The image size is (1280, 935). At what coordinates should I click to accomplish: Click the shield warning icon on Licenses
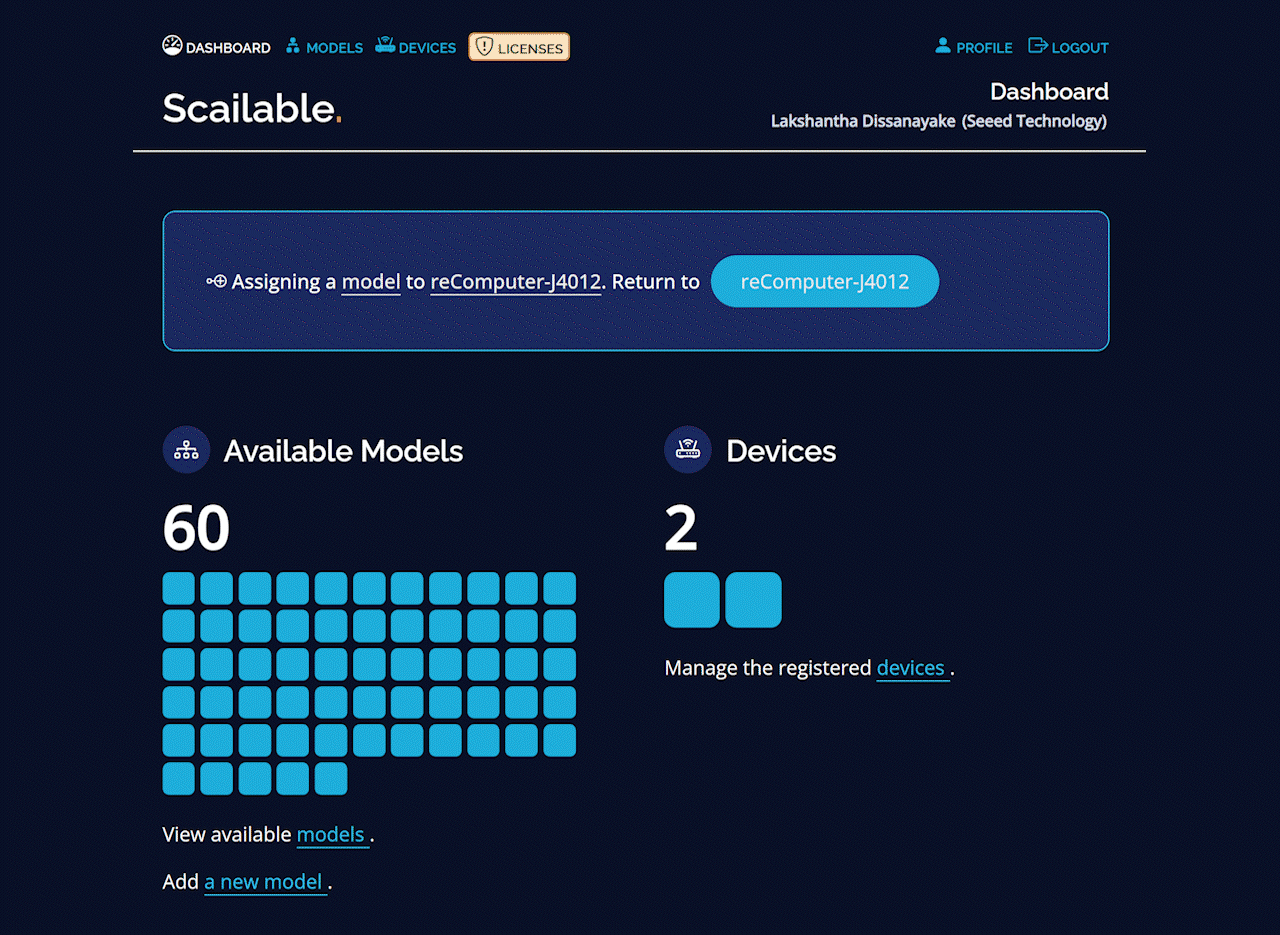click(484, 47)
